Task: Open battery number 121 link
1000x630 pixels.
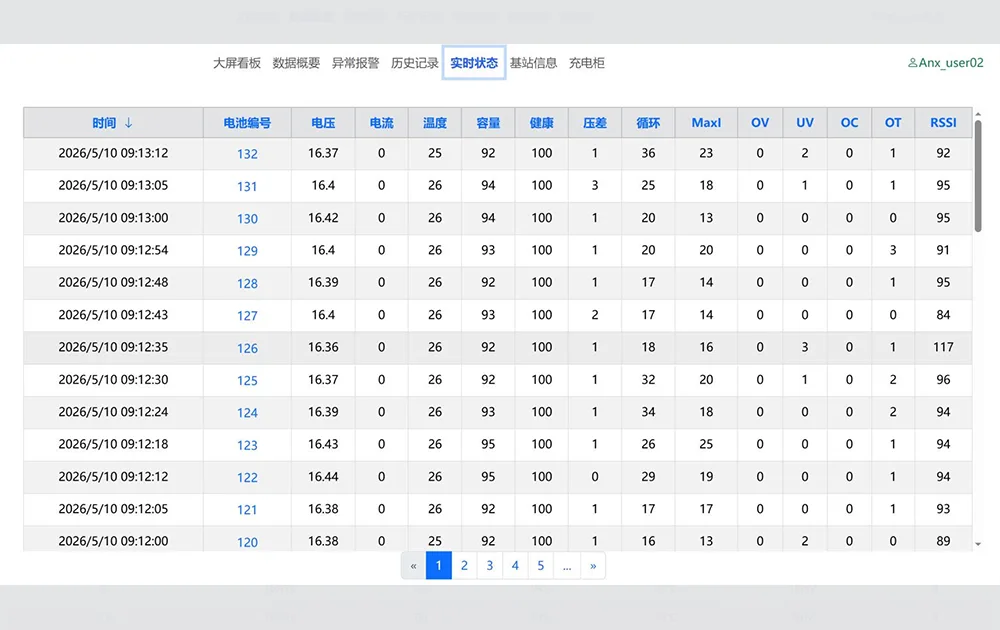Action: 247,509
